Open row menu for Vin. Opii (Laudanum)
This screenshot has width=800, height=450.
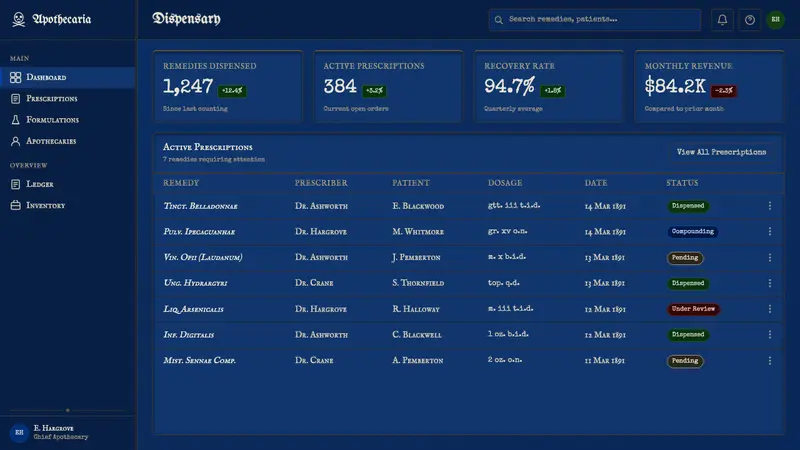pos(769,258)
